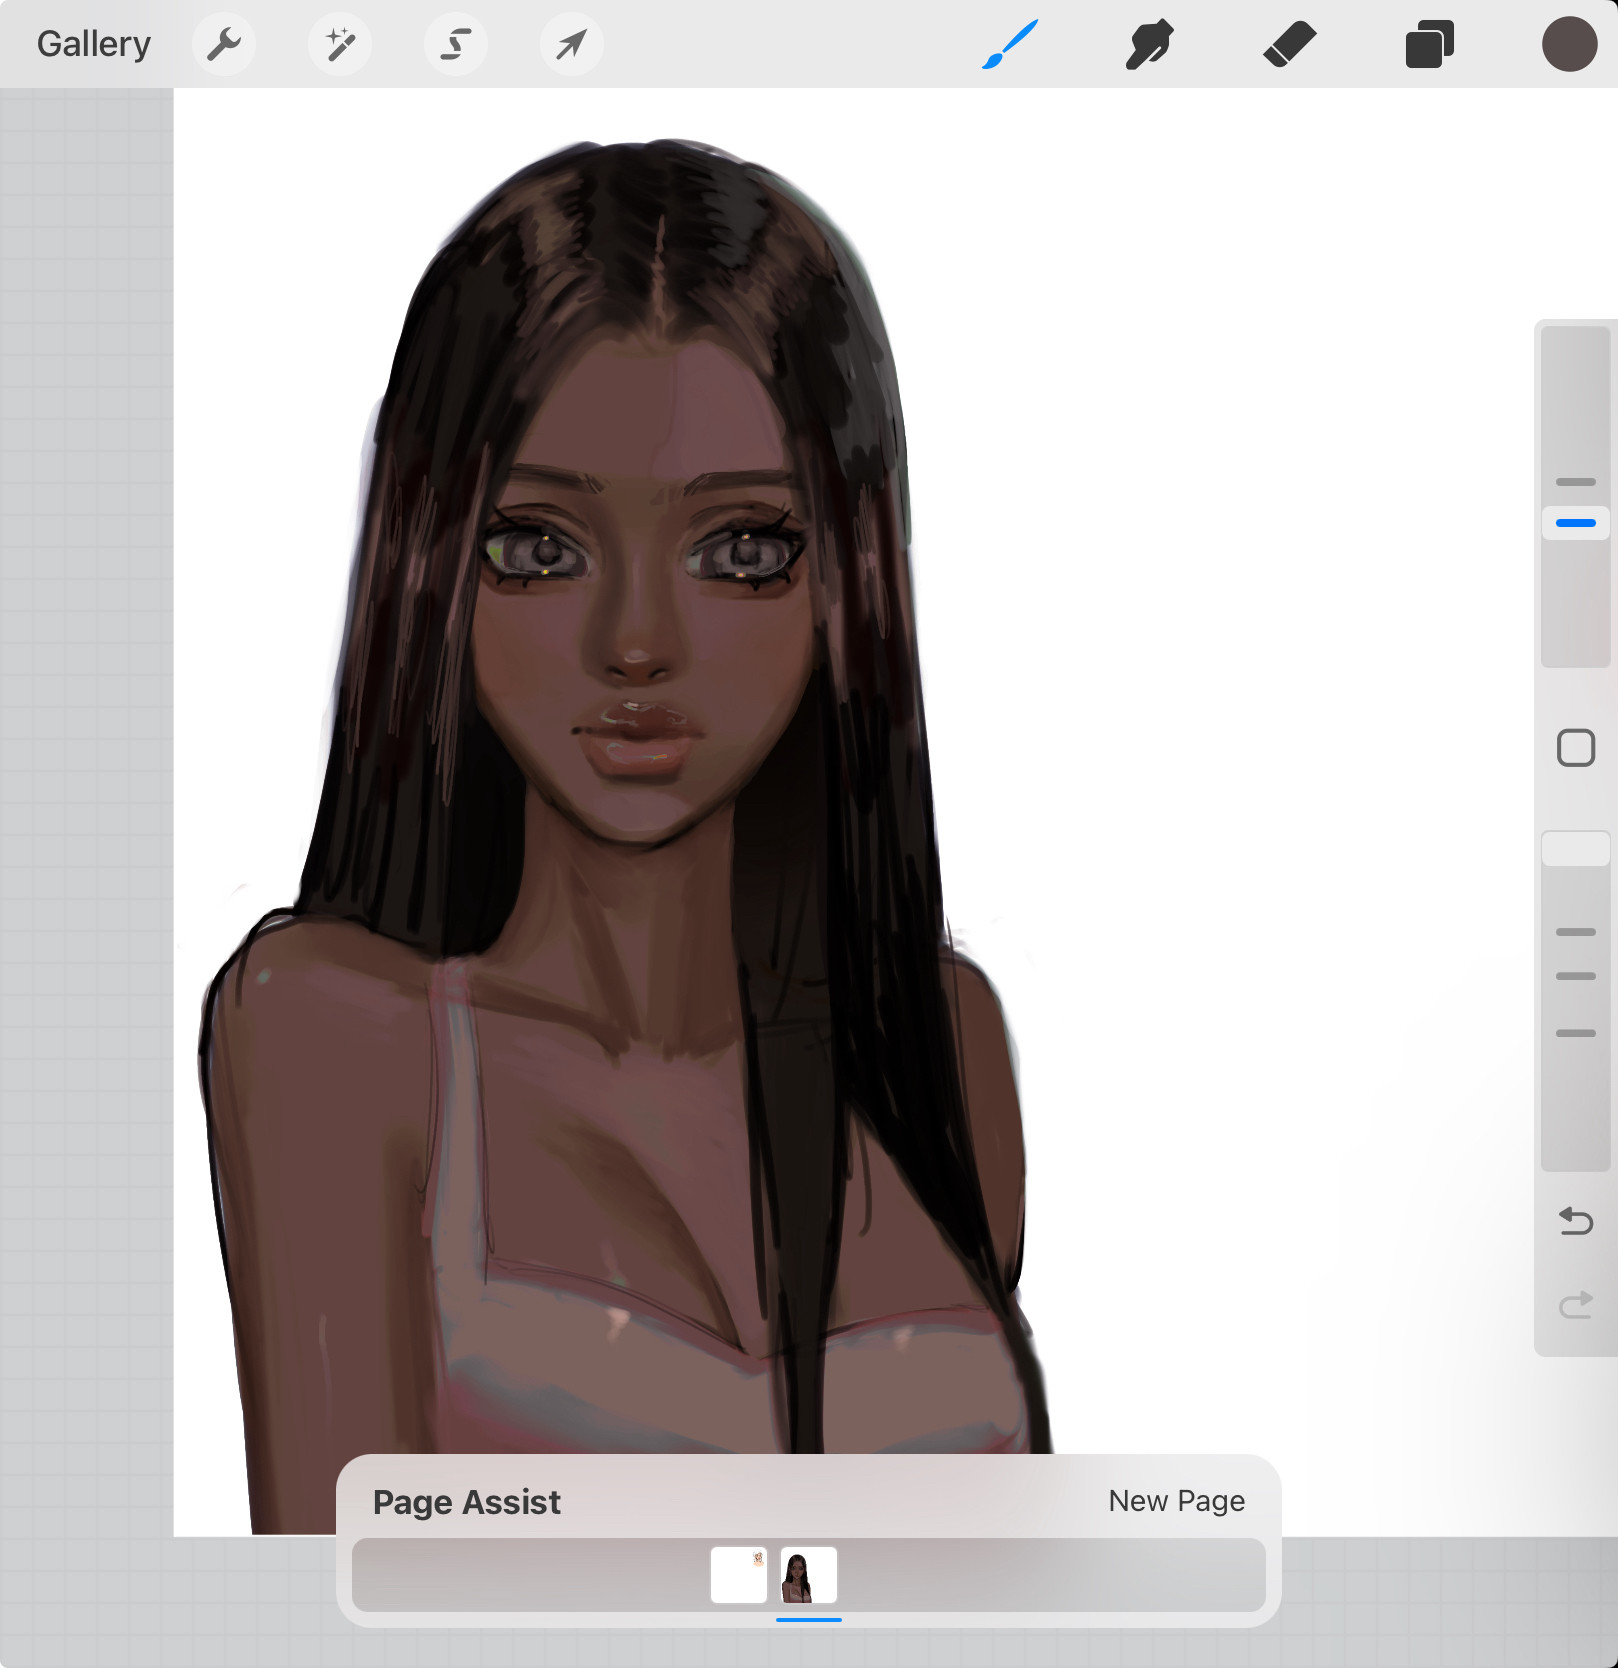Activate the Selection tool

[456, 44]
